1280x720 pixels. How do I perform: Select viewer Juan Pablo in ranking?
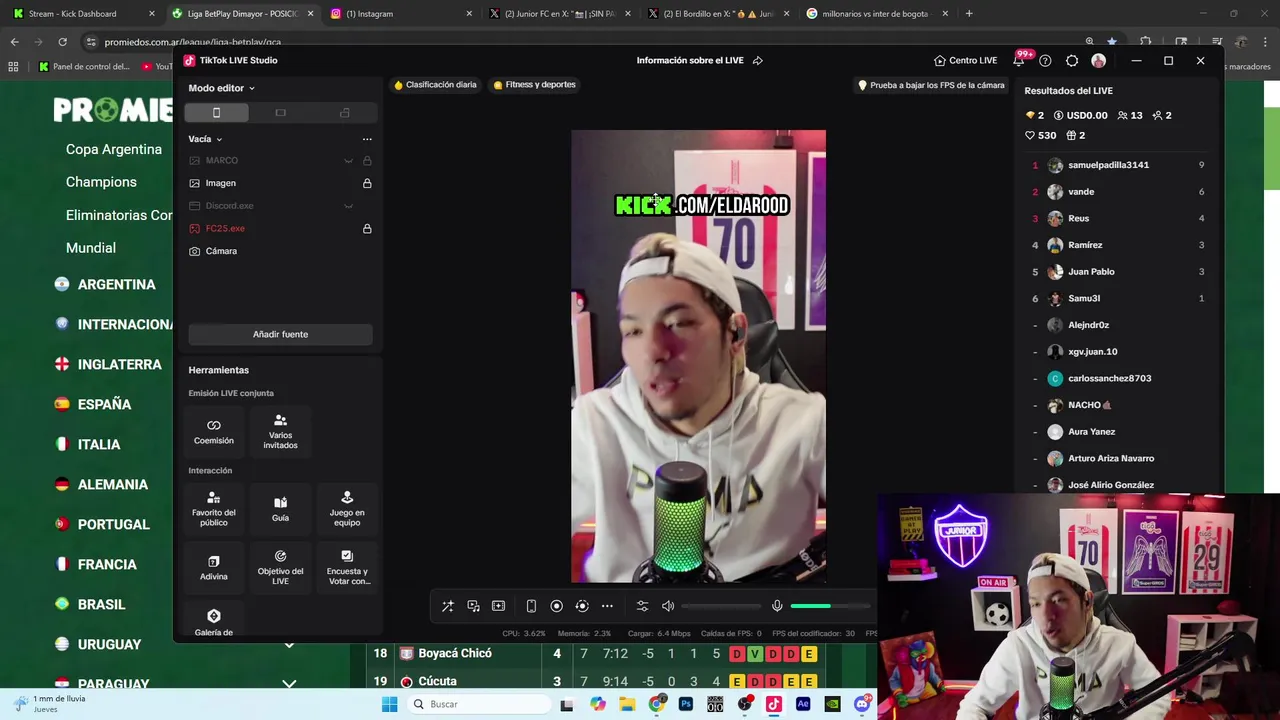click(x=1119, y=272)
